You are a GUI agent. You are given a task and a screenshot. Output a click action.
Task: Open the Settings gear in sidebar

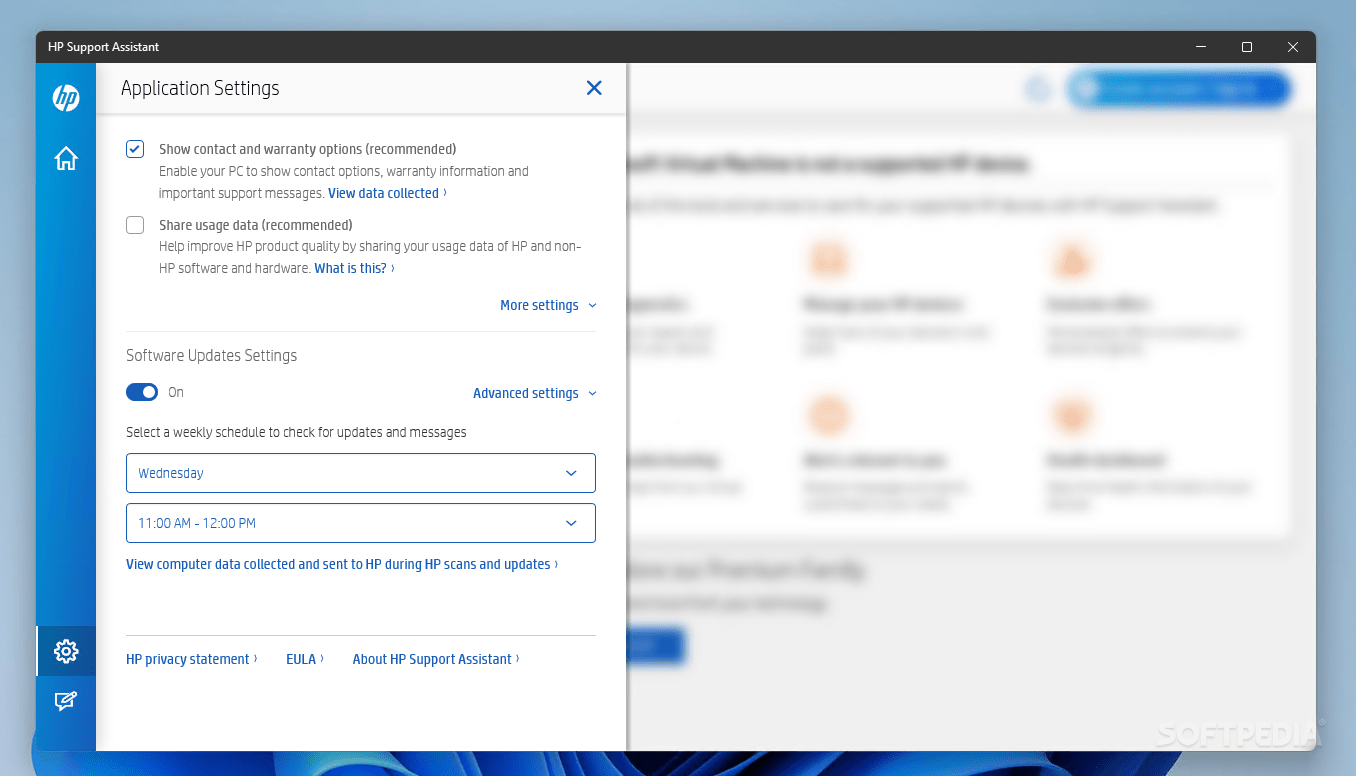tap(66, 651)
